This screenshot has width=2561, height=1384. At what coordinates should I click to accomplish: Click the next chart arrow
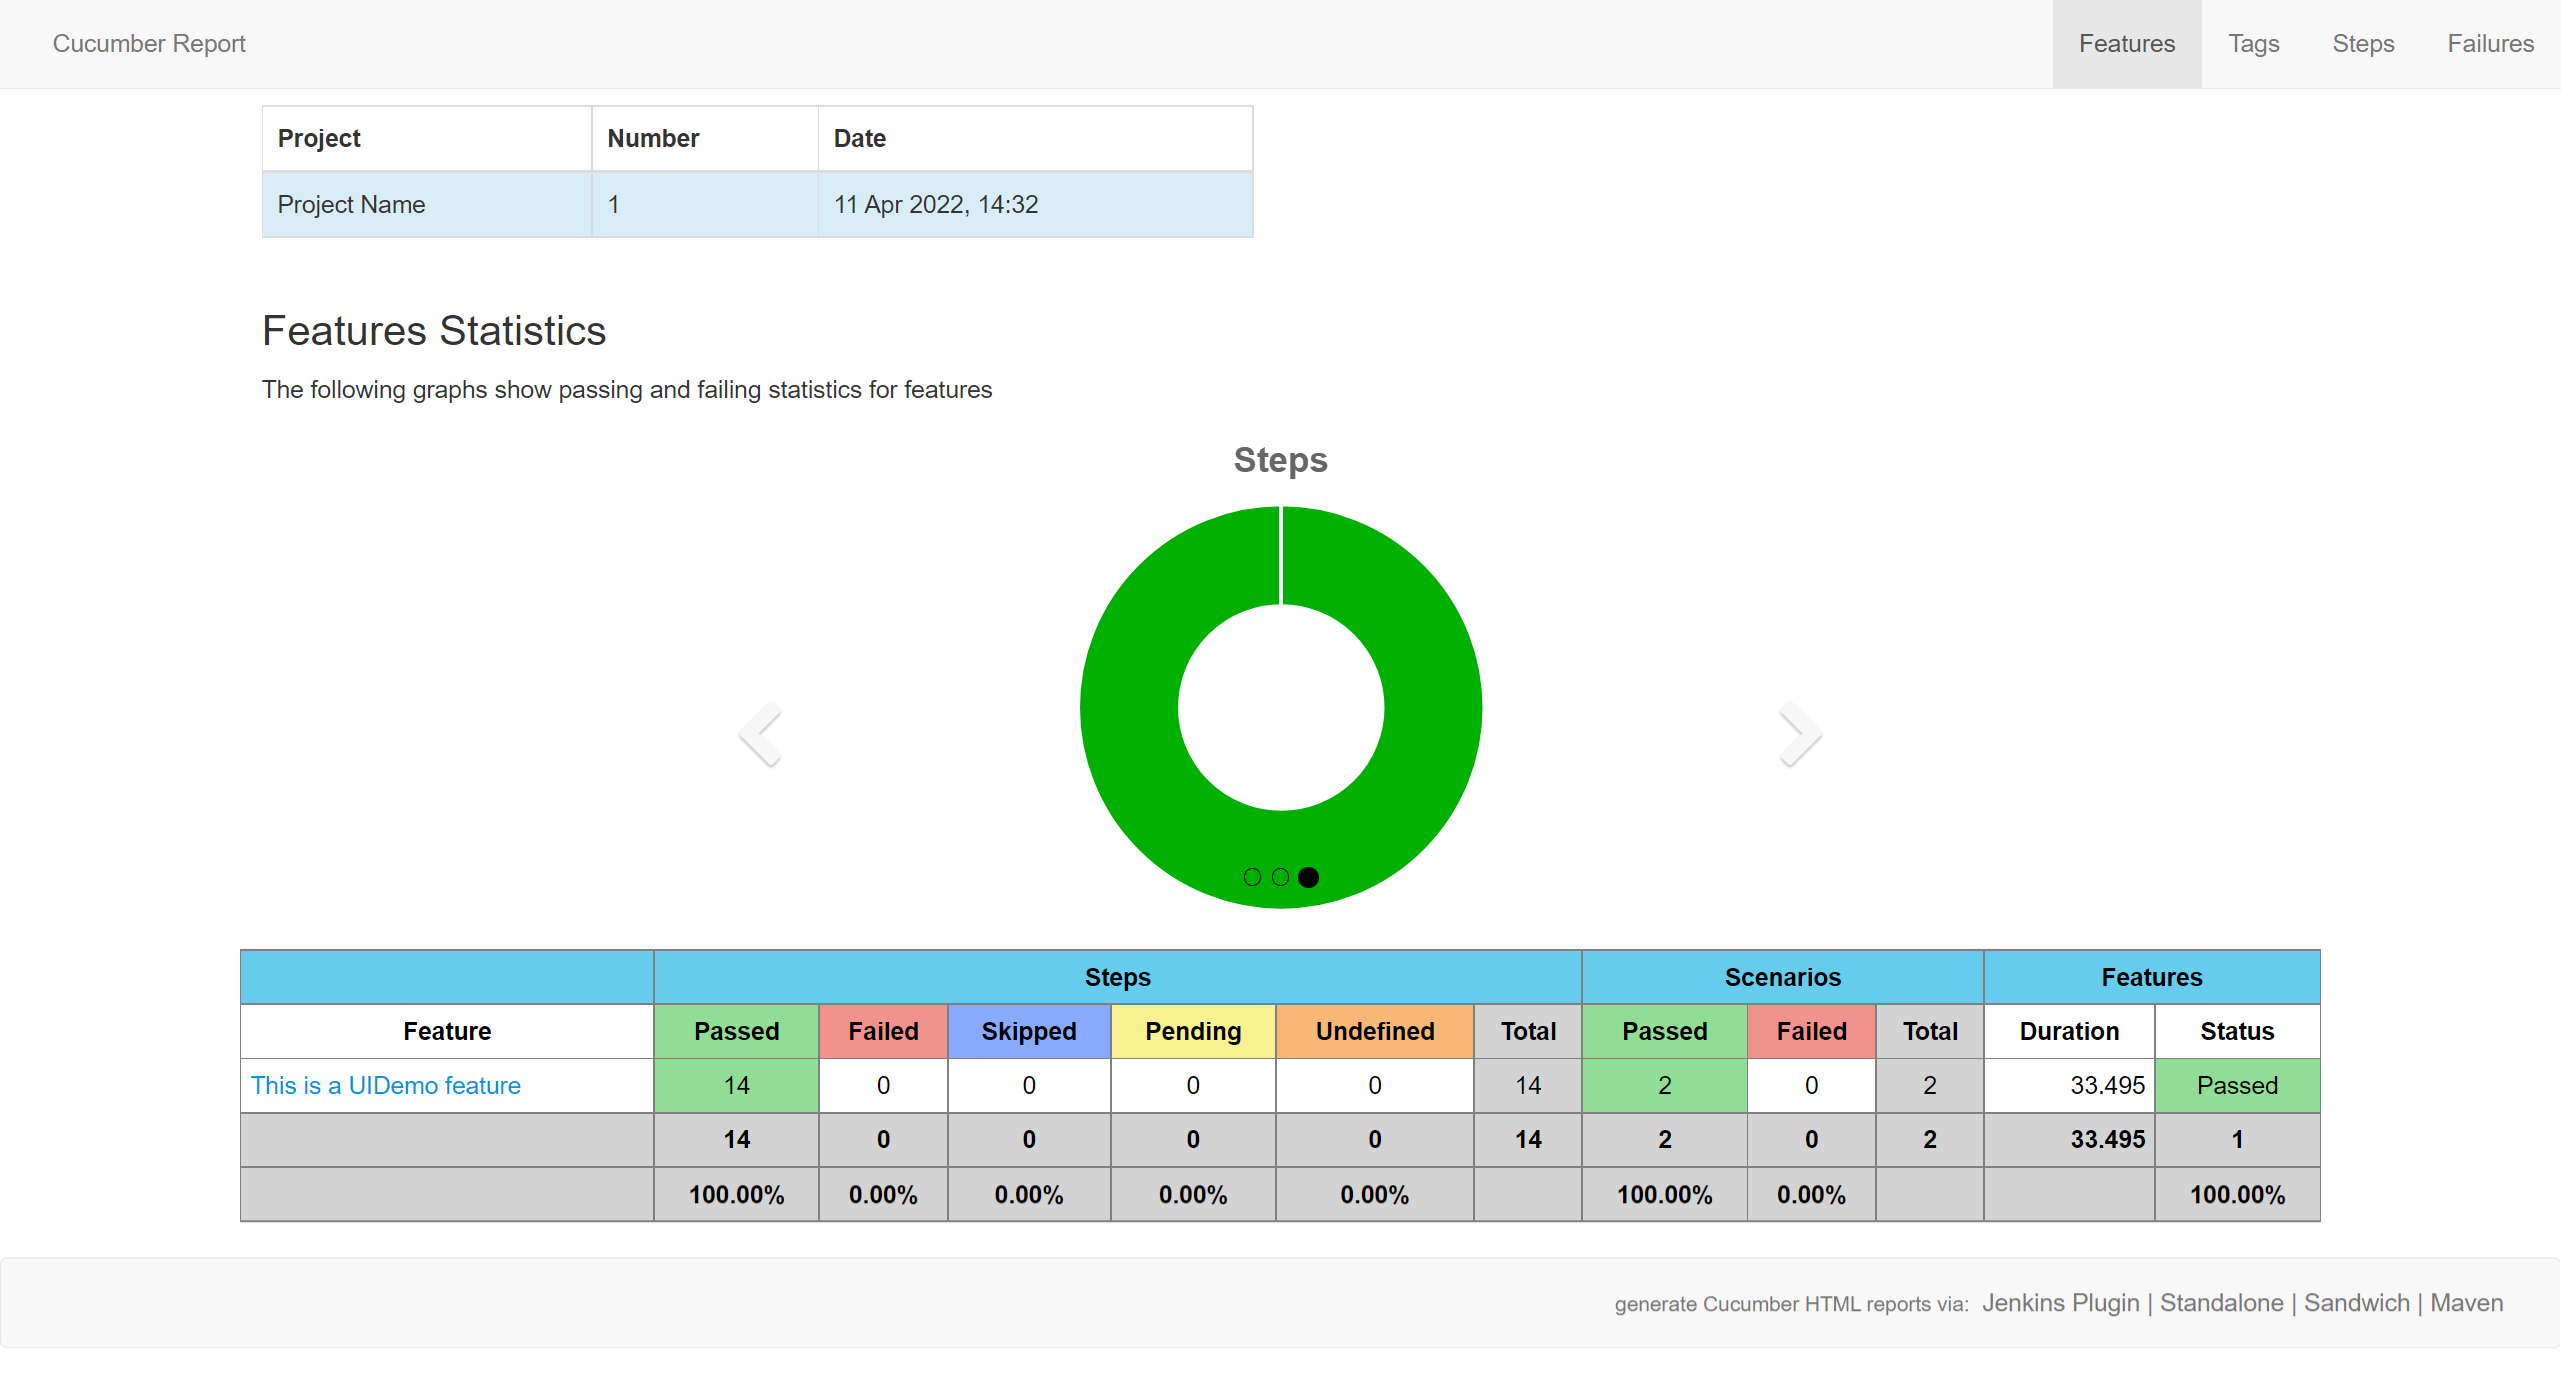[1800, 734]
